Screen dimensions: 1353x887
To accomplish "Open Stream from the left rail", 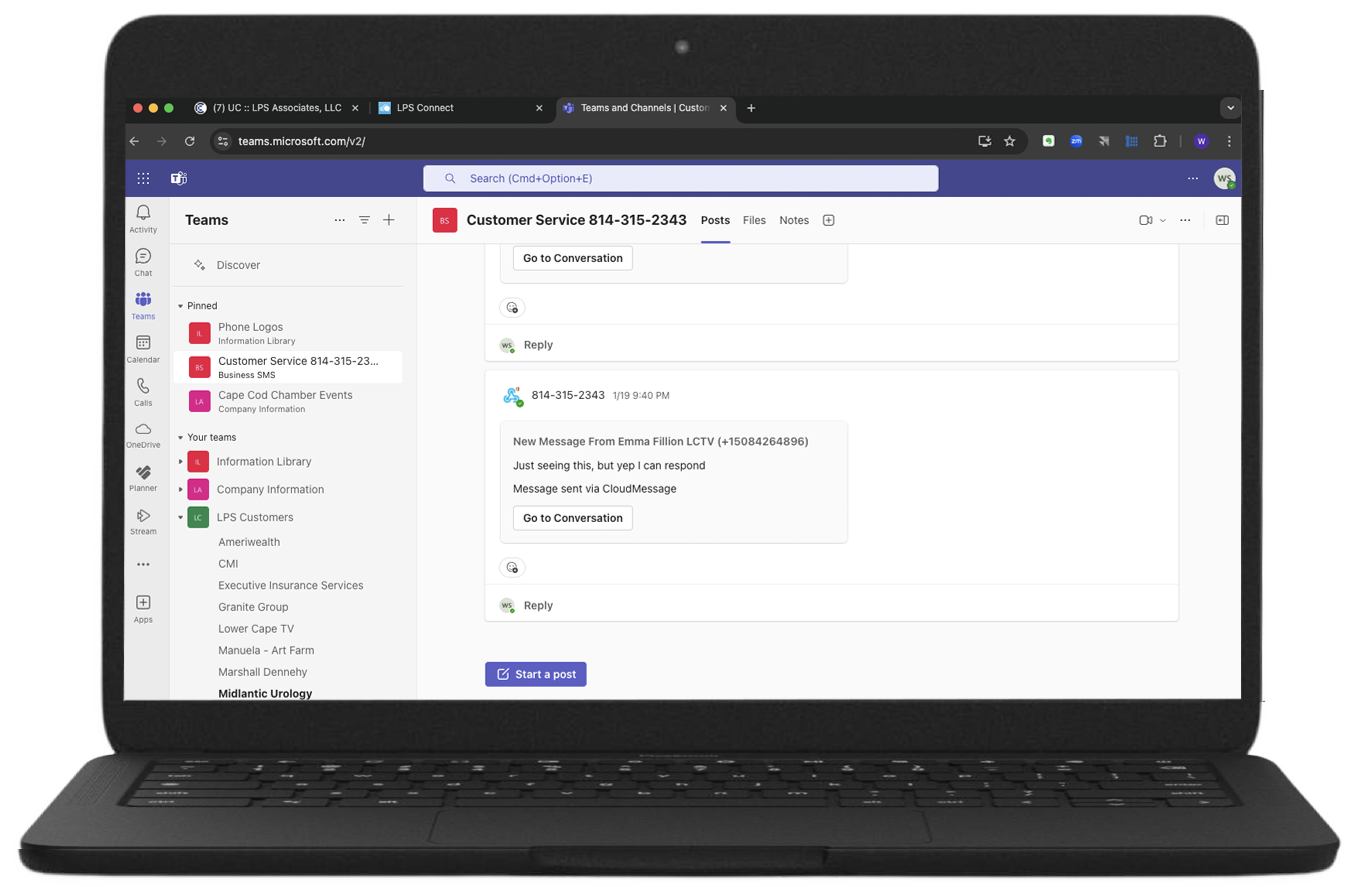I will coord(143,520).
